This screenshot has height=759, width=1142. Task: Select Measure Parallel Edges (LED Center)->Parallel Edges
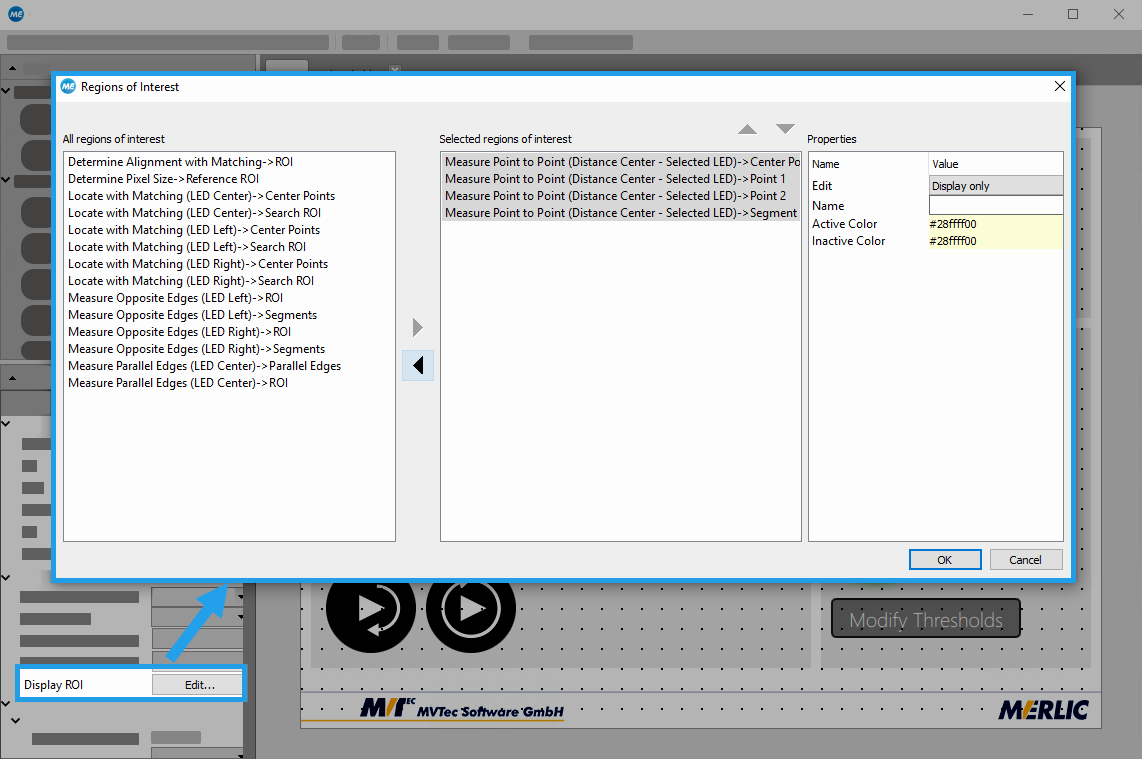pos(204,366)
